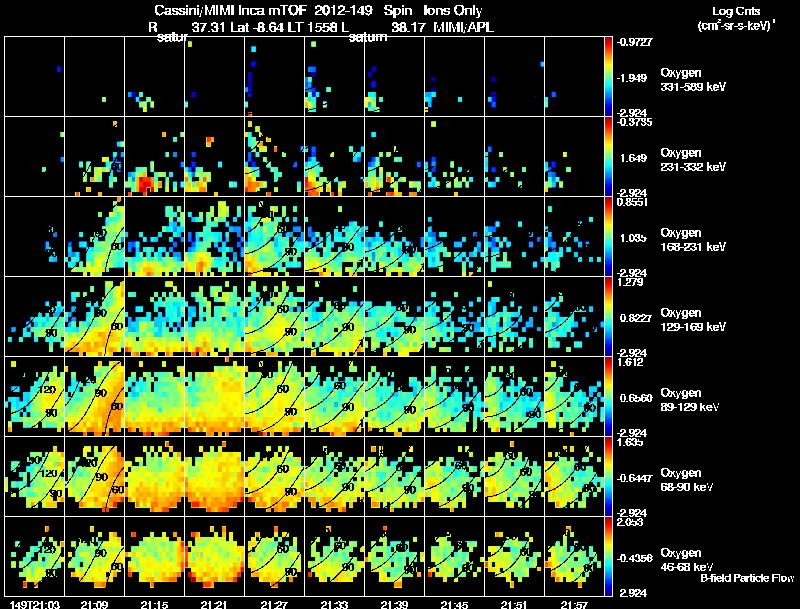Click the Lat -8.64 value in header
800x609 pixels.
pyautogui.click(x=257, y=27)
